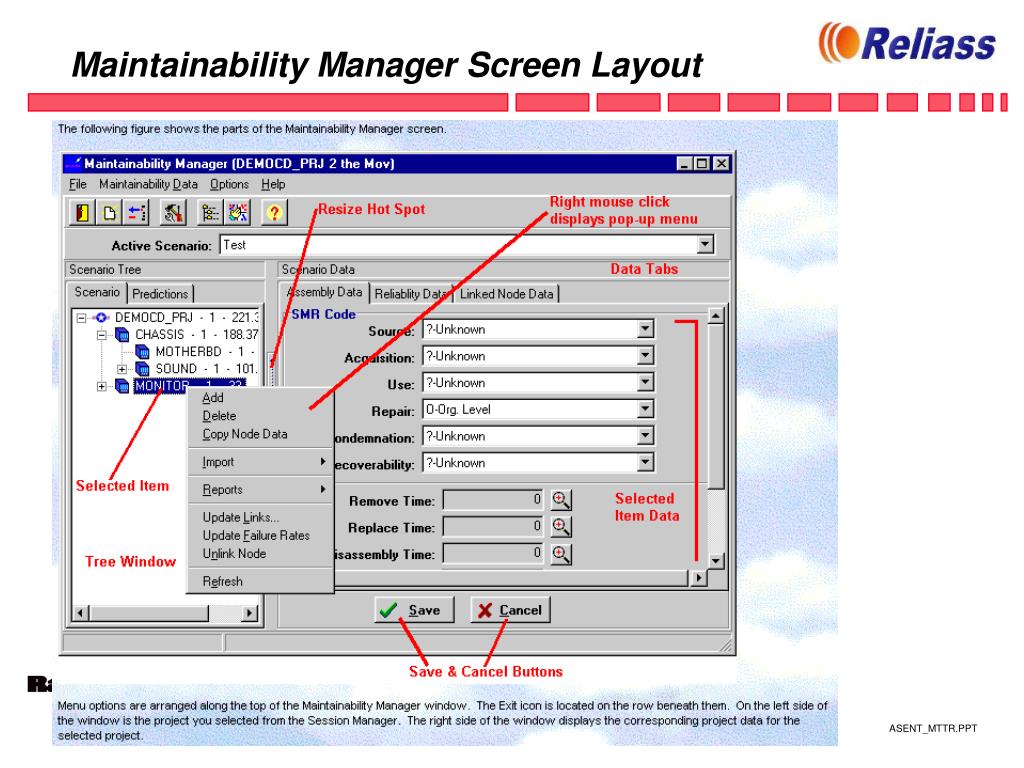
Task: Open the Source dropdown
Action: [645, 329]
